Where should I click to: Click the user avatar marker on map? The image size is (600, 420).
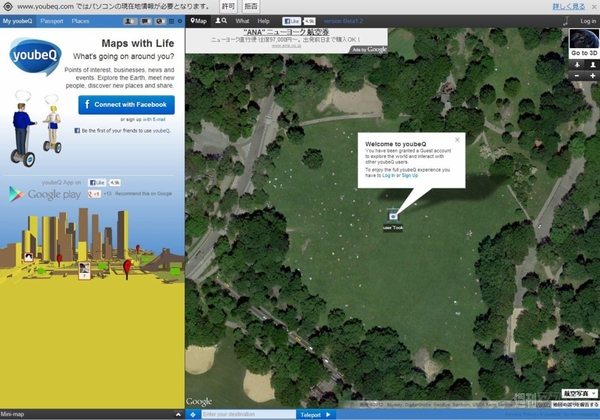393,217
